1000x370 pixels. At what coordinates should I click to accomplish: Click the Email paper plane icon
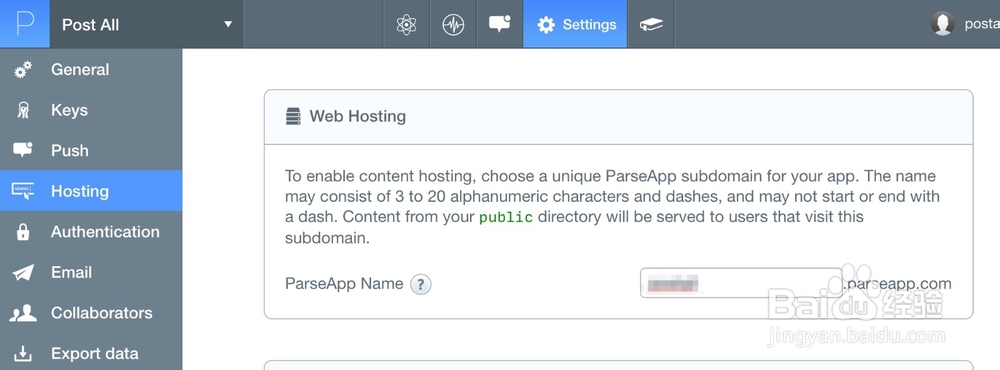(x=23, y=272)
